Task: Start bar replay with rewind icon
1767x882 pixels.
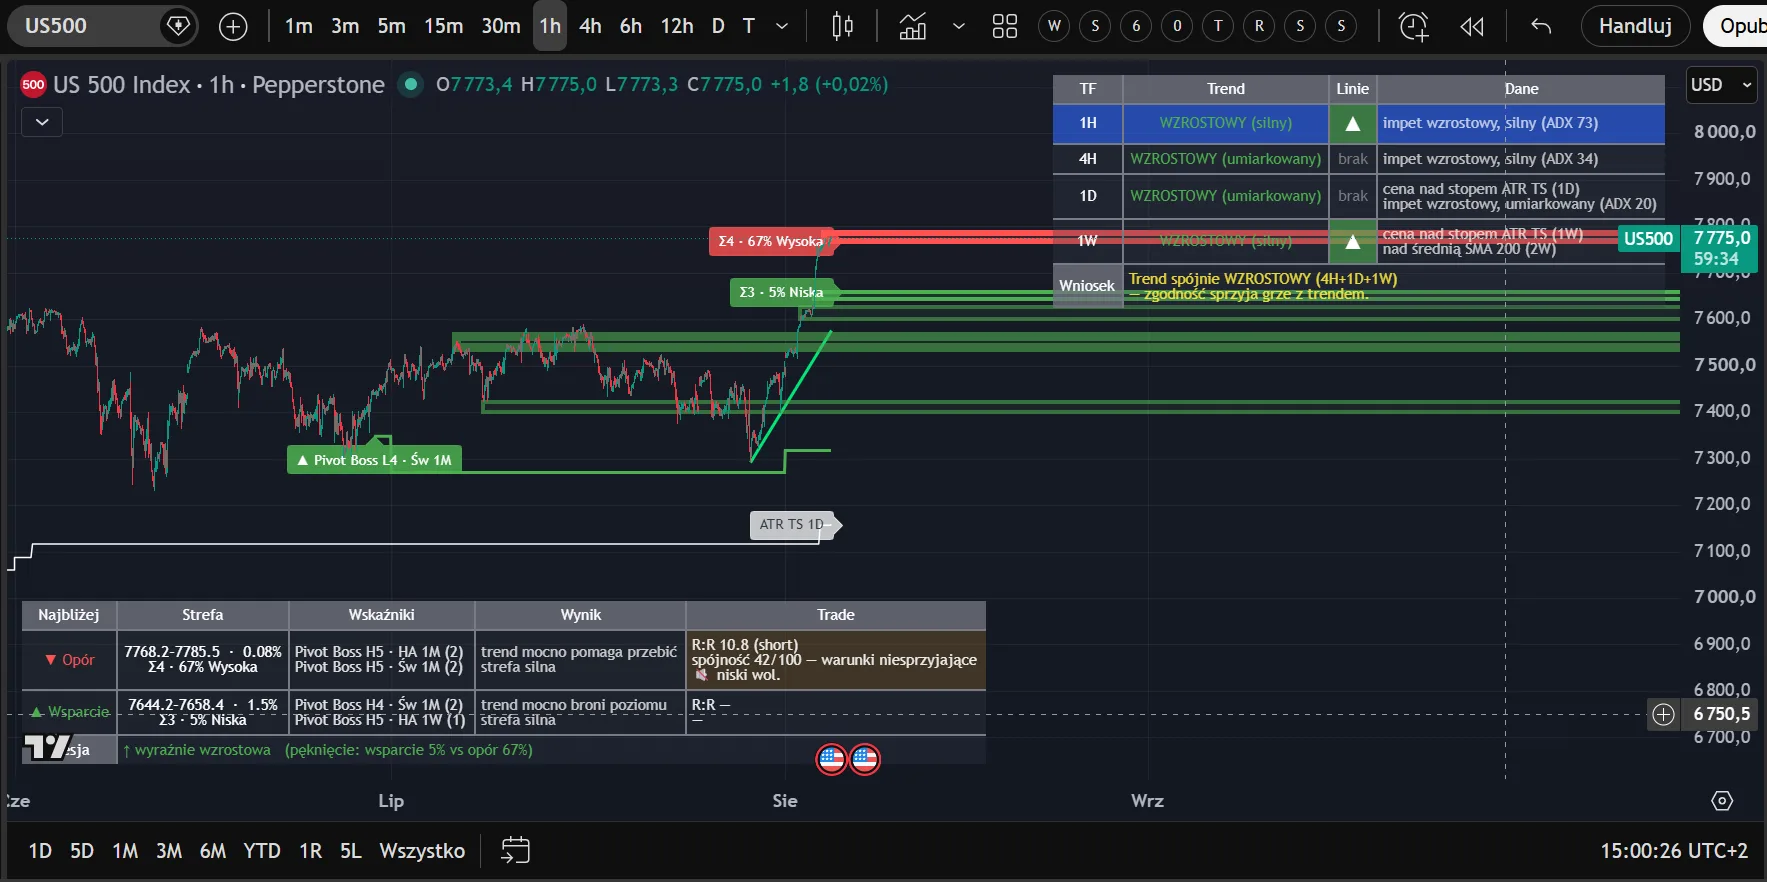Action: coord(1472,26)
